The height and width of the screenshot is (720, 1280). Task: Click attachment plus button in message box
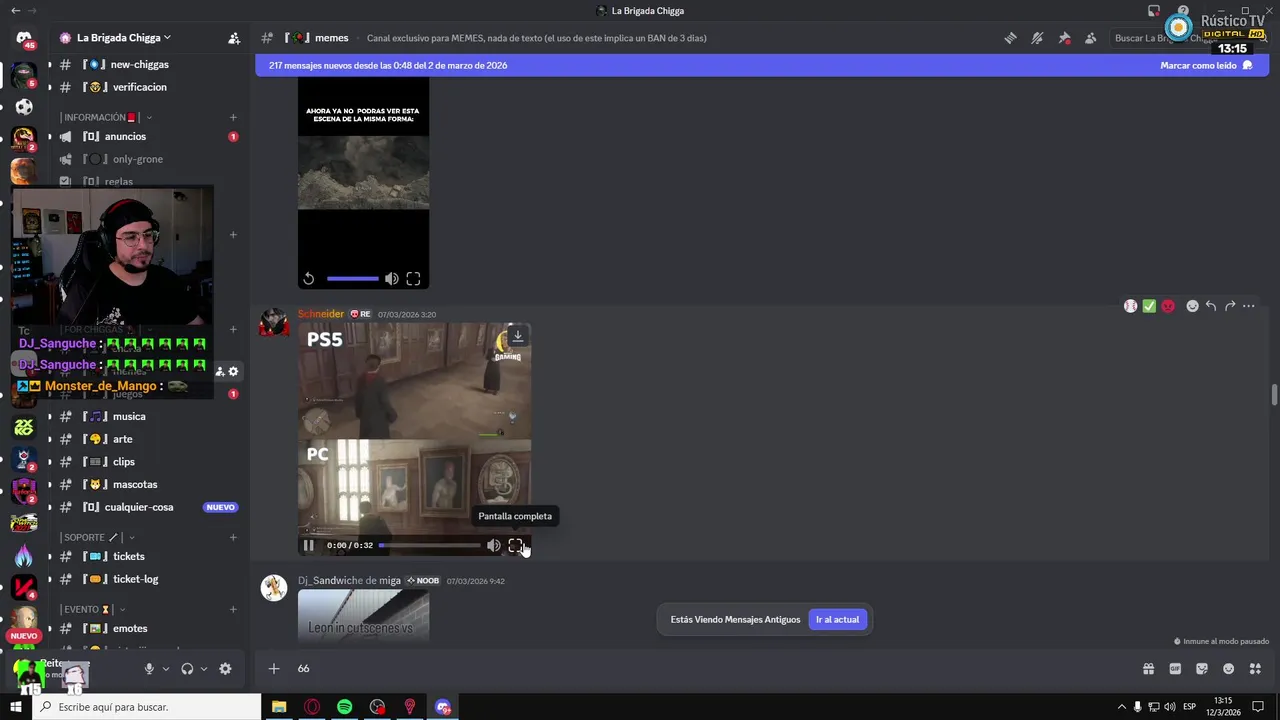pyautogui.click(x=273, y=668)
